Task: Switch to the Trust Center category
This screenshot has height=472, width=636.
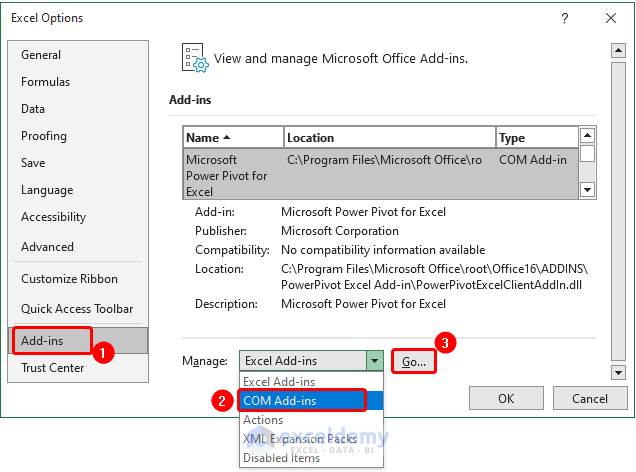Action: [53, 368]
